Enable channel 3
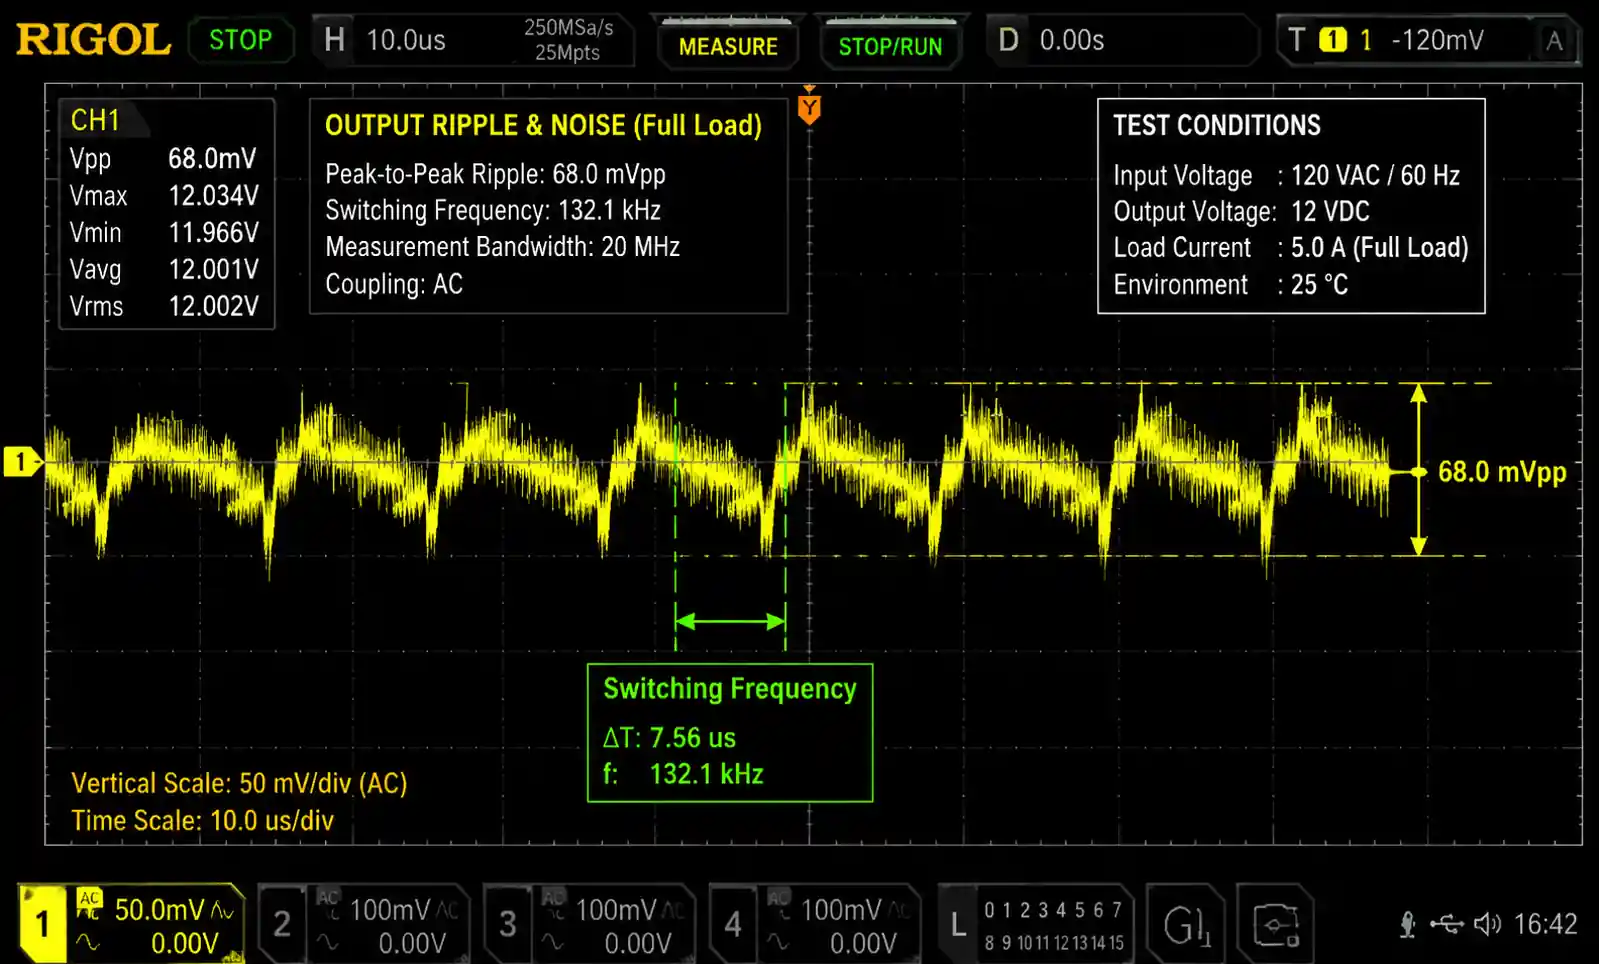The height and width of the screenshot is (964, 1599). [589, 925]
